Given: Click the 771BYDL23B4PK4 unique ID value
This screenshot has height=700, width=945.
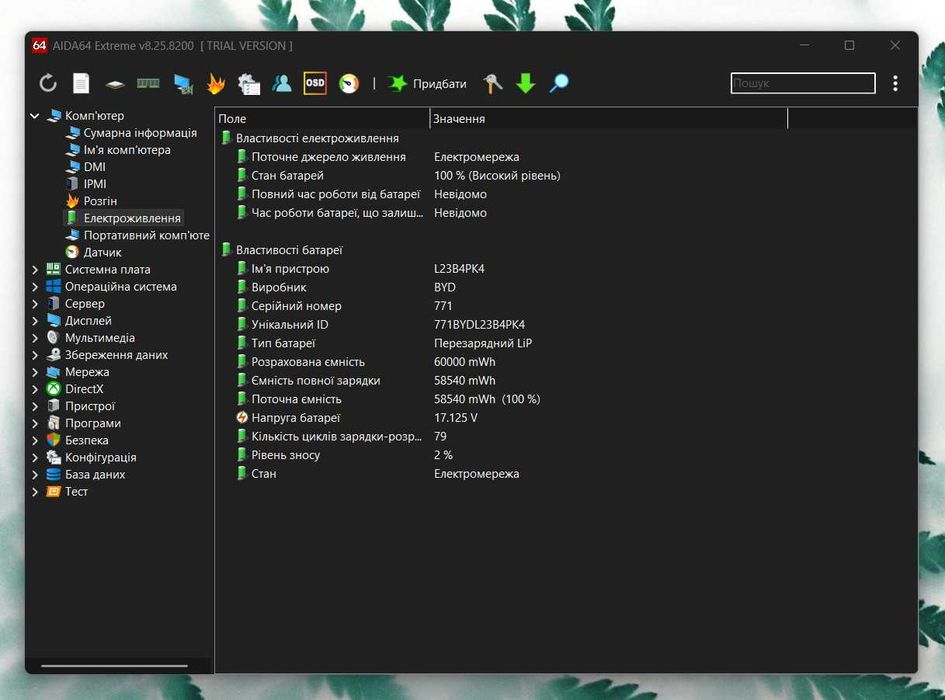Looking at the screenshot, I should (479, 324).
